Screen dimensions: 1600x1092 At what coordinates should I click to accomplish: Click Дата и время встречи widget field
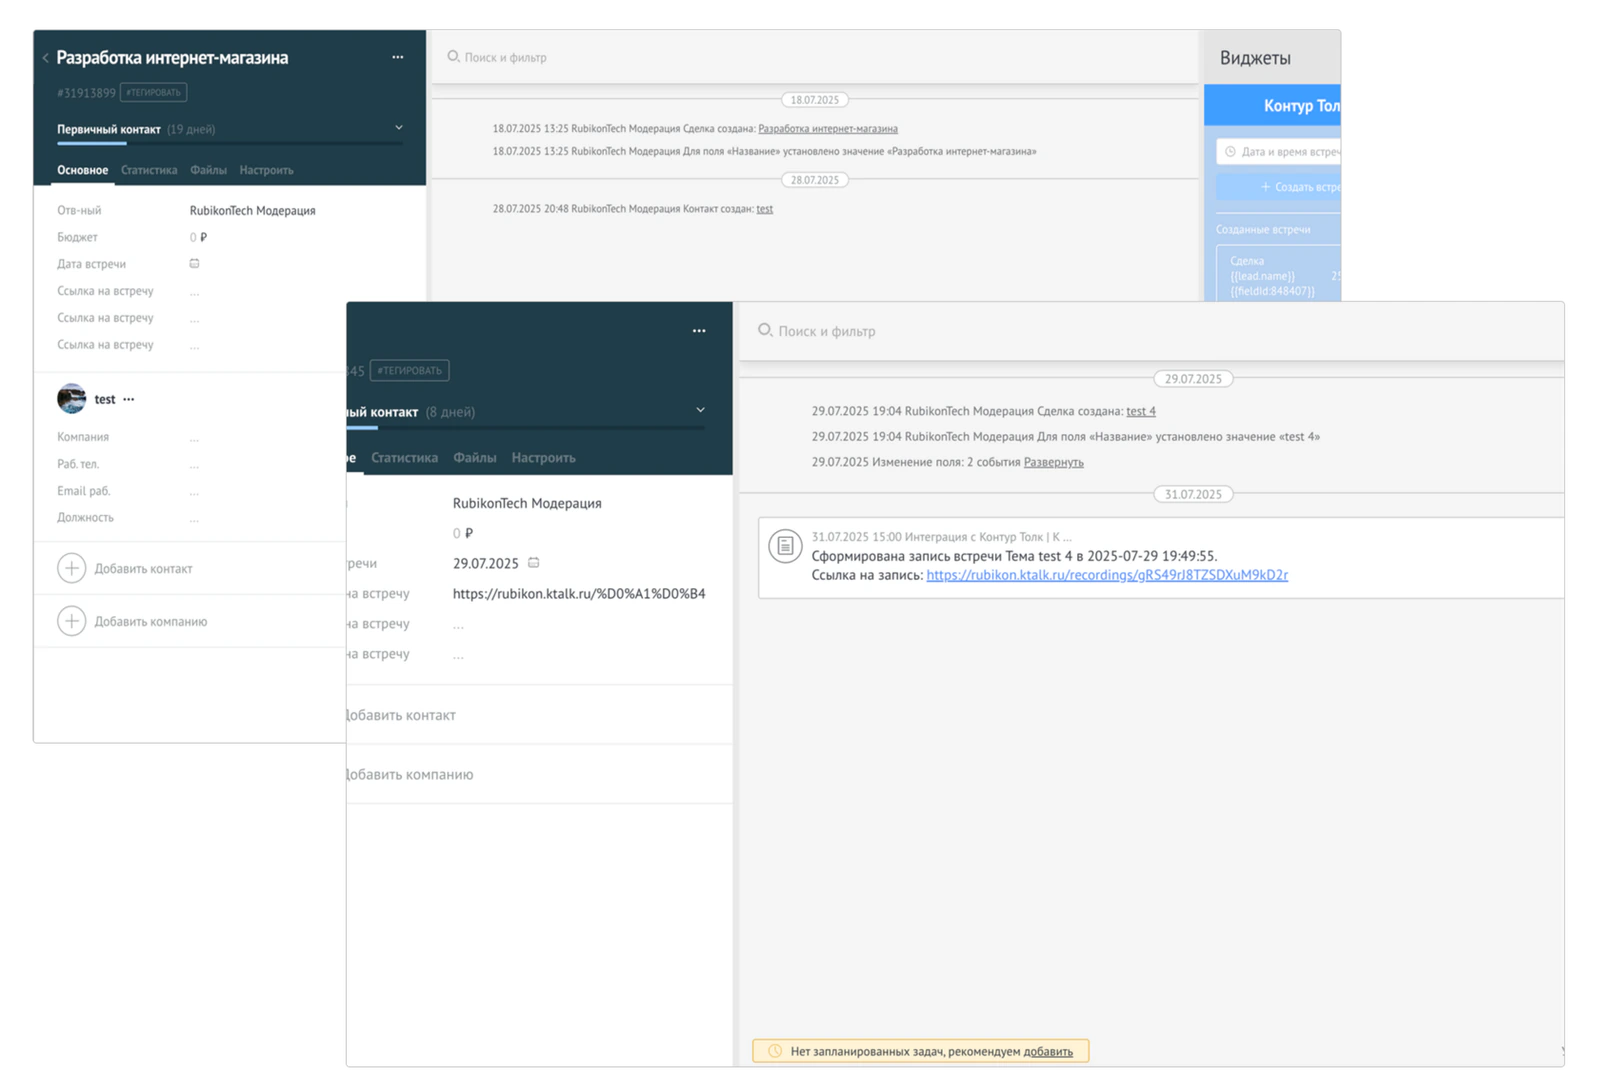pyautogui.click(x=1278, y=152)
